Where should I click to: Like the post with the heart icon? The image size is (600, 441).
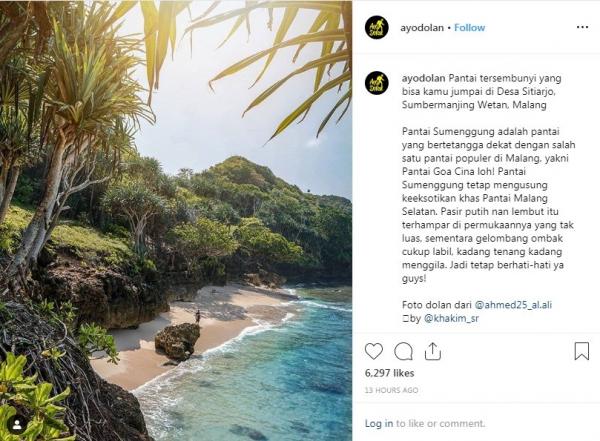click(x=373, y=351)
